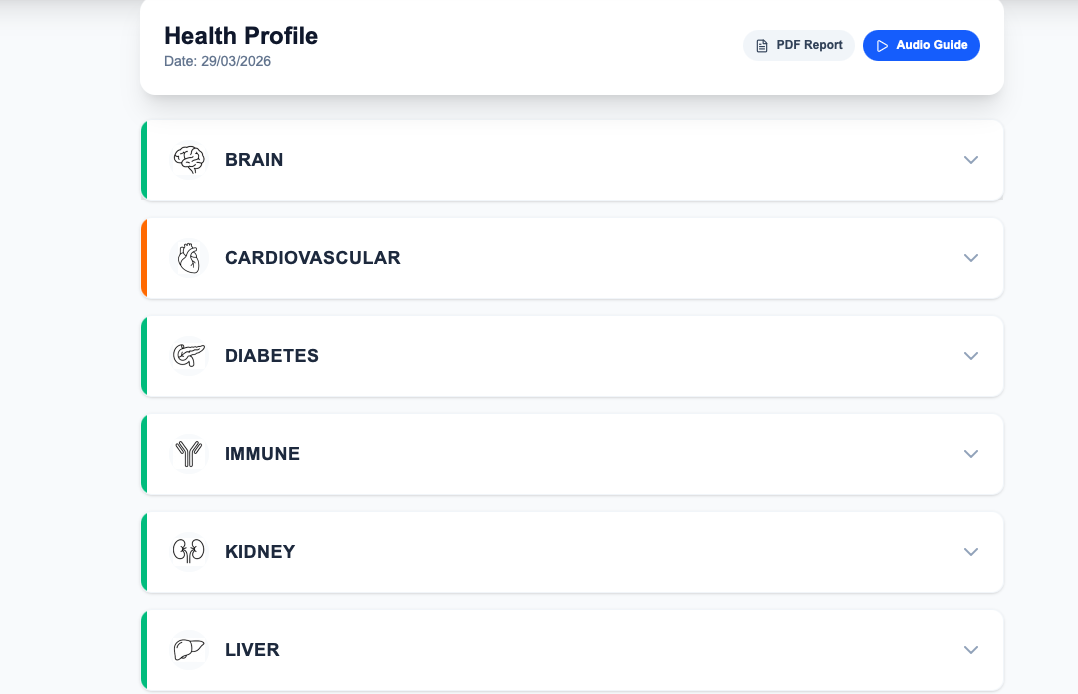This screenshot has height=694, width=1078.
Task: Click the liver icon beside LIVER
Action: pyautogui.click(x=188, y=649)
